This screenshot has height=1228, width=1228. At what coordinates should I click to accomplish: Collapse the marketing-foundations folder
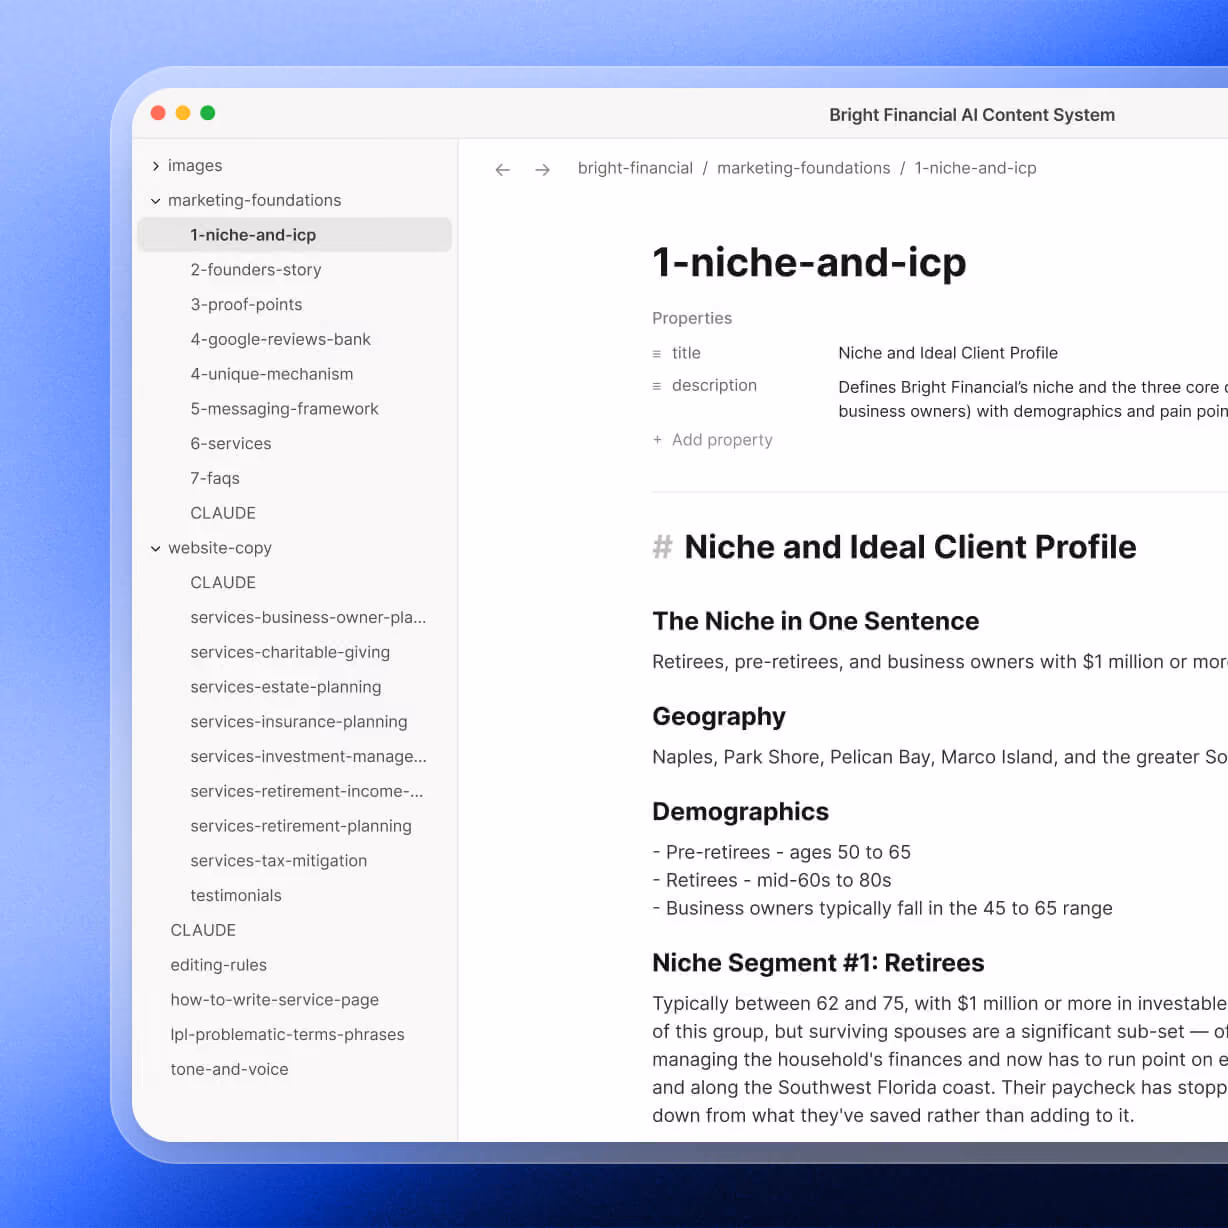156,201
